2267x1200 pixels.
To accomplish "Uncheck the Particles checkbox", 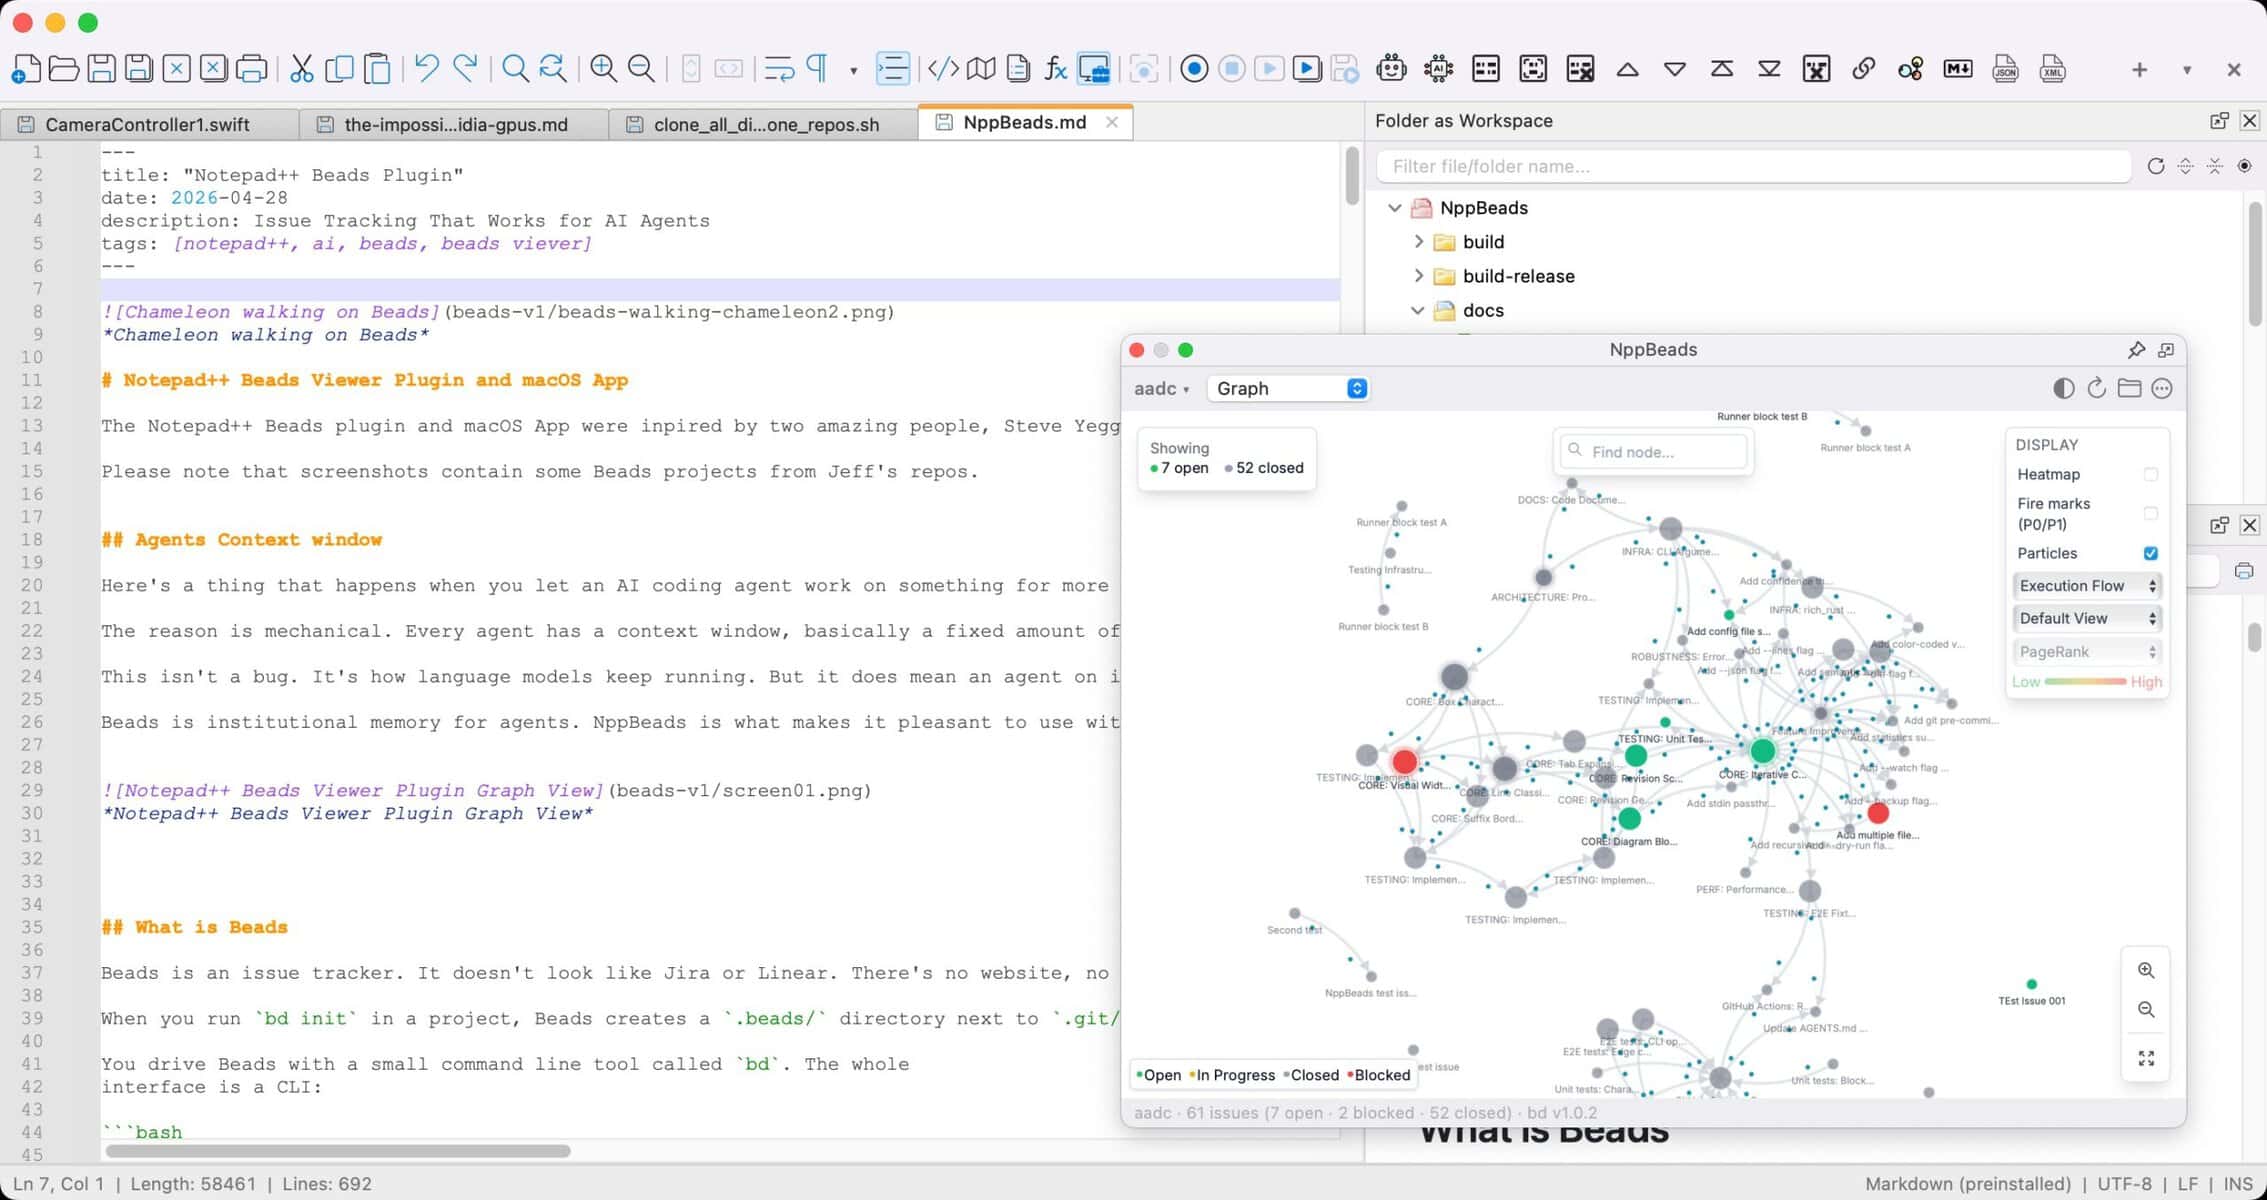I will pos(2151,554).
